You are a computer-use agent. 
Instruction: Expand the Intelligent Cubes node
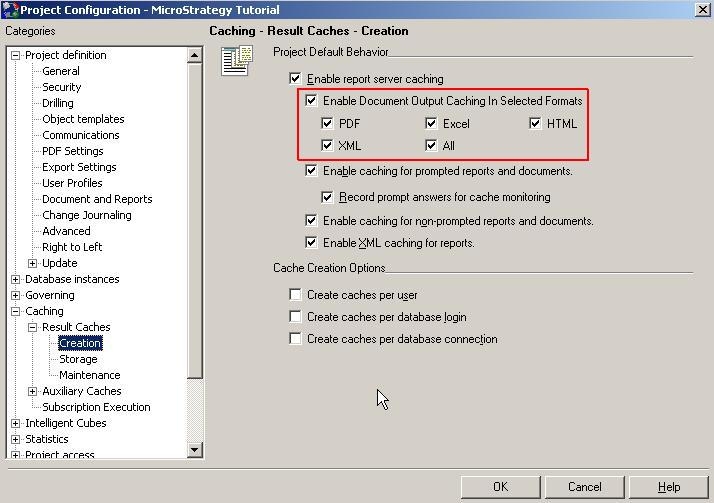click(x=15, y=423)
